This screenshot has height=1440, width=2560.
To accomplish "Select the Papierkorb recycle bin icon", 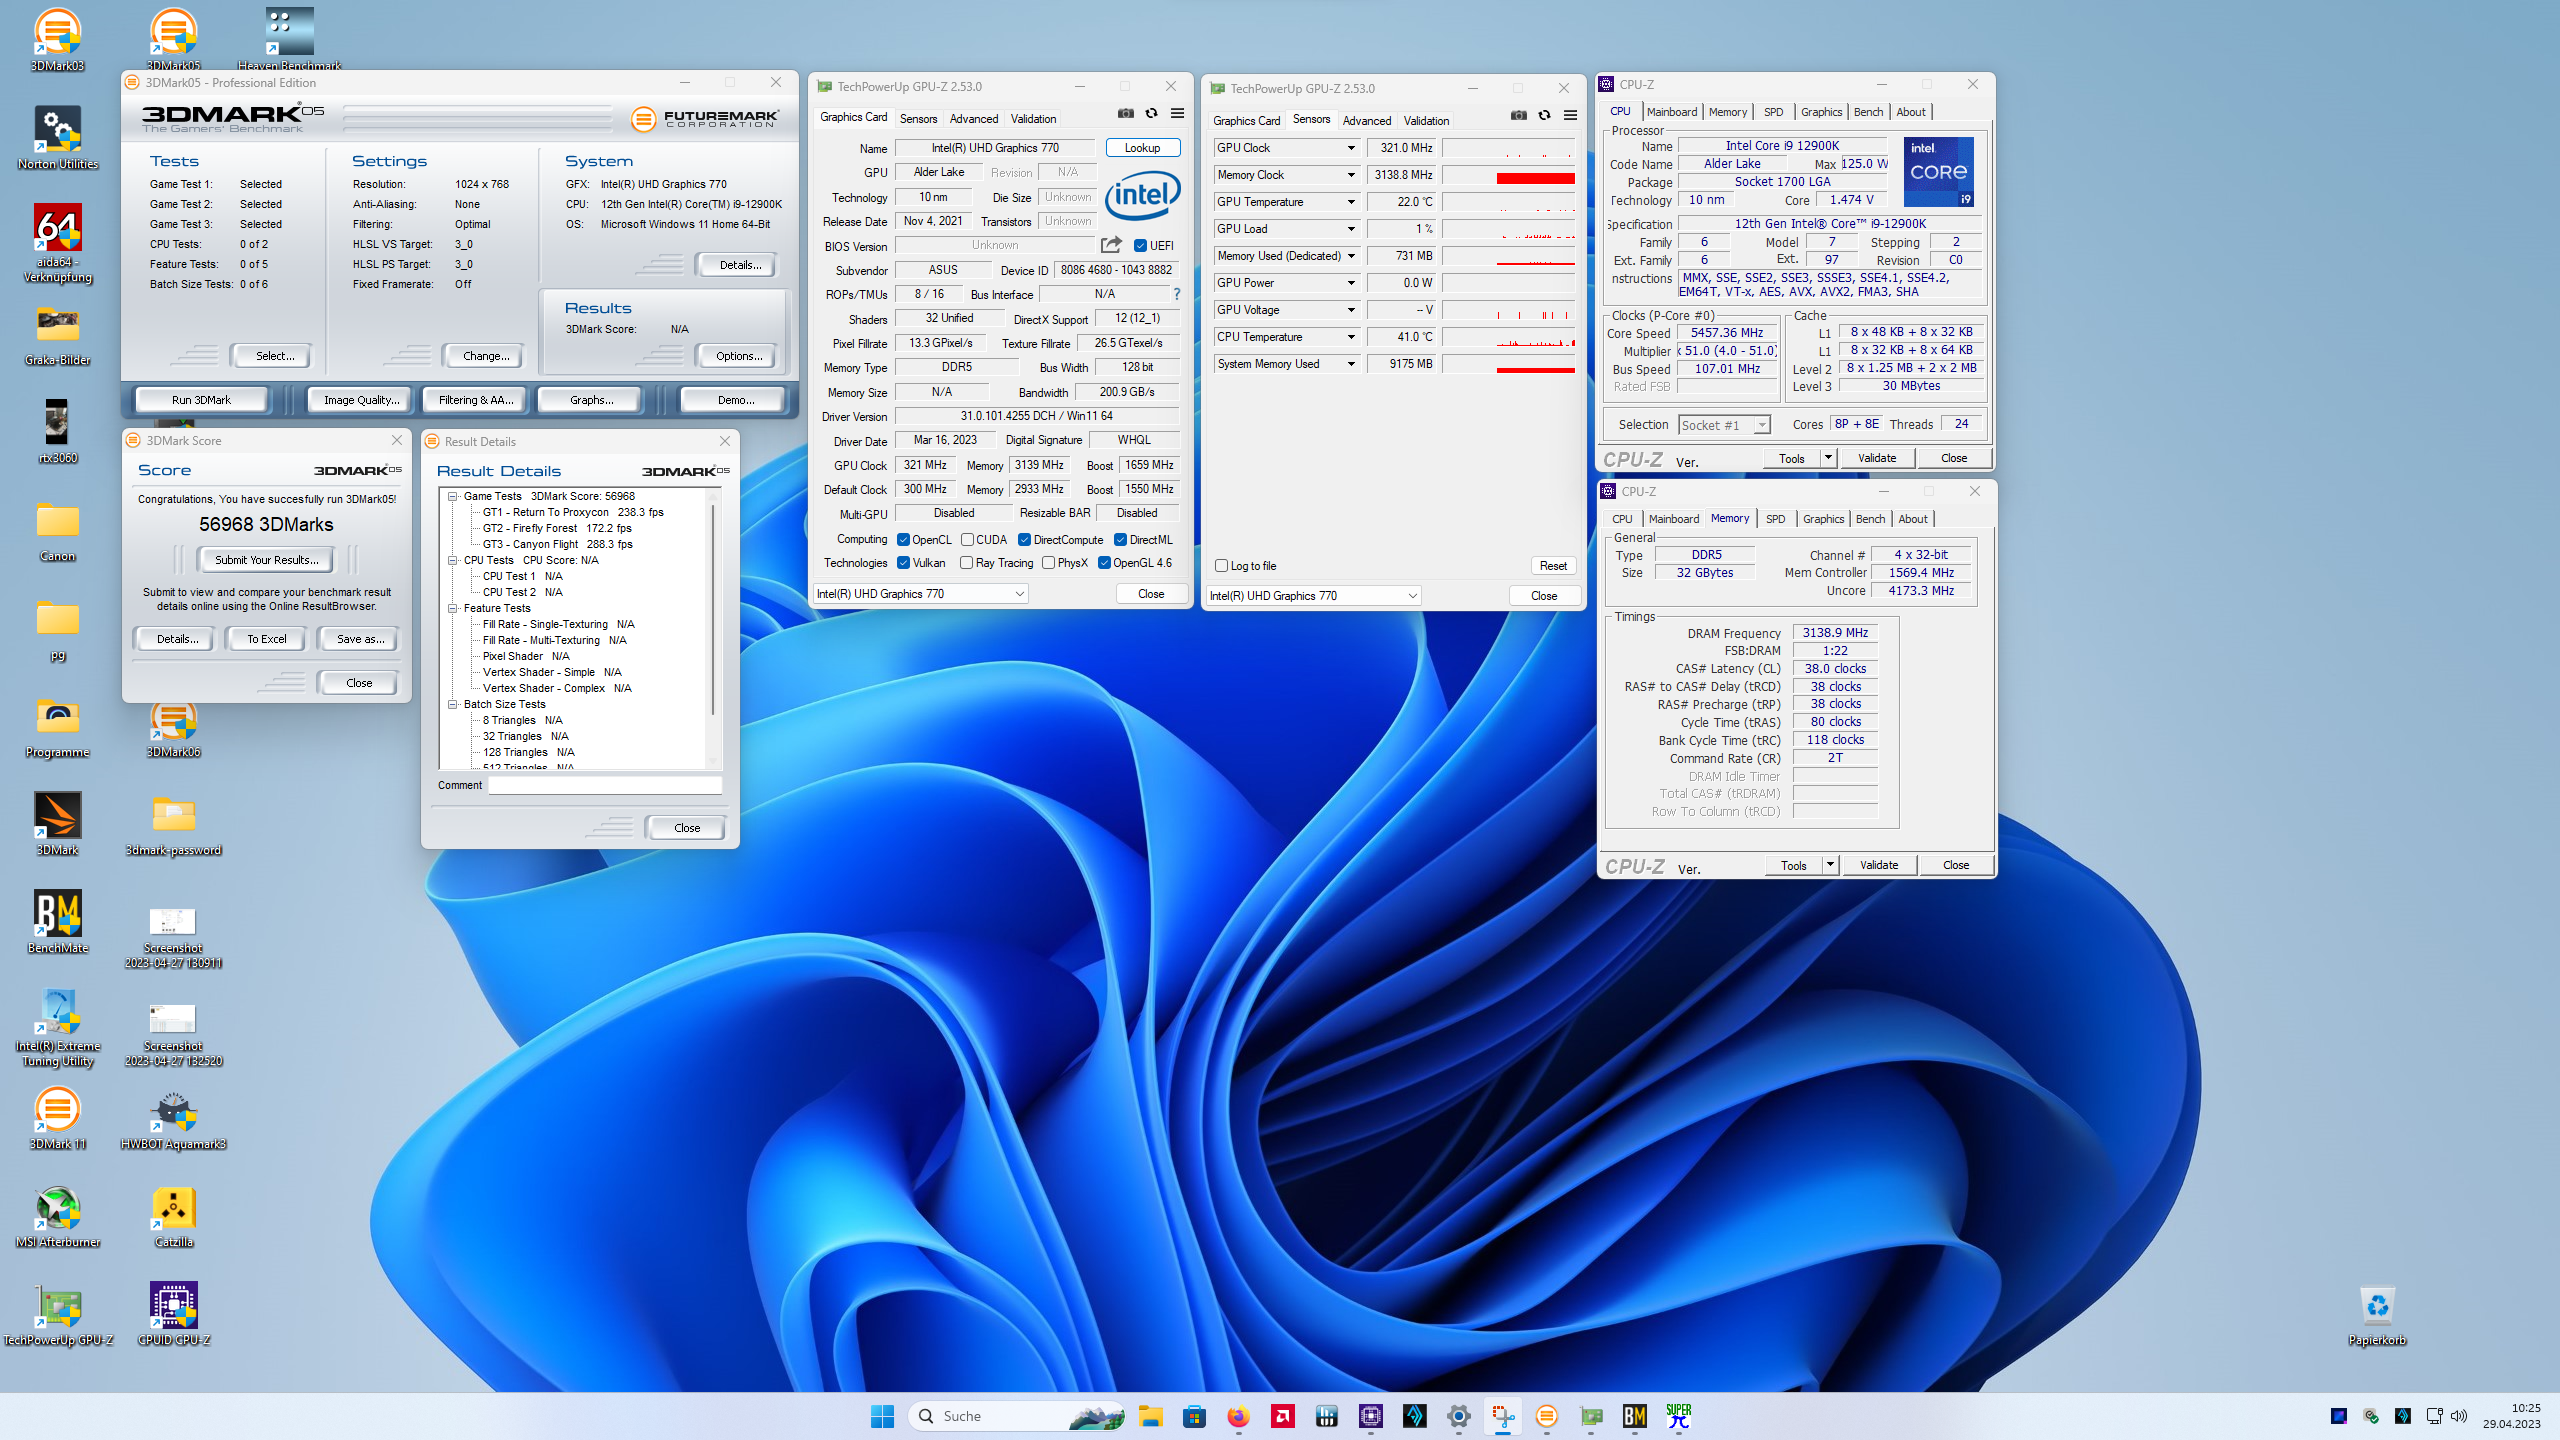I will (x=2377, y=1314).
